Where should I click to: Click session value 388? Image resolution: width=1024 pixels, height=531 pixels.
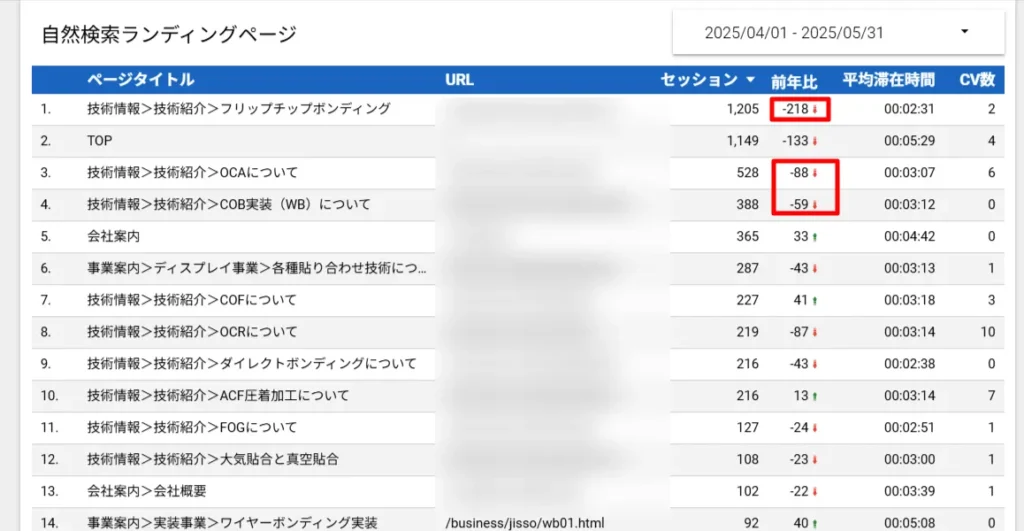tap(747, 204)
